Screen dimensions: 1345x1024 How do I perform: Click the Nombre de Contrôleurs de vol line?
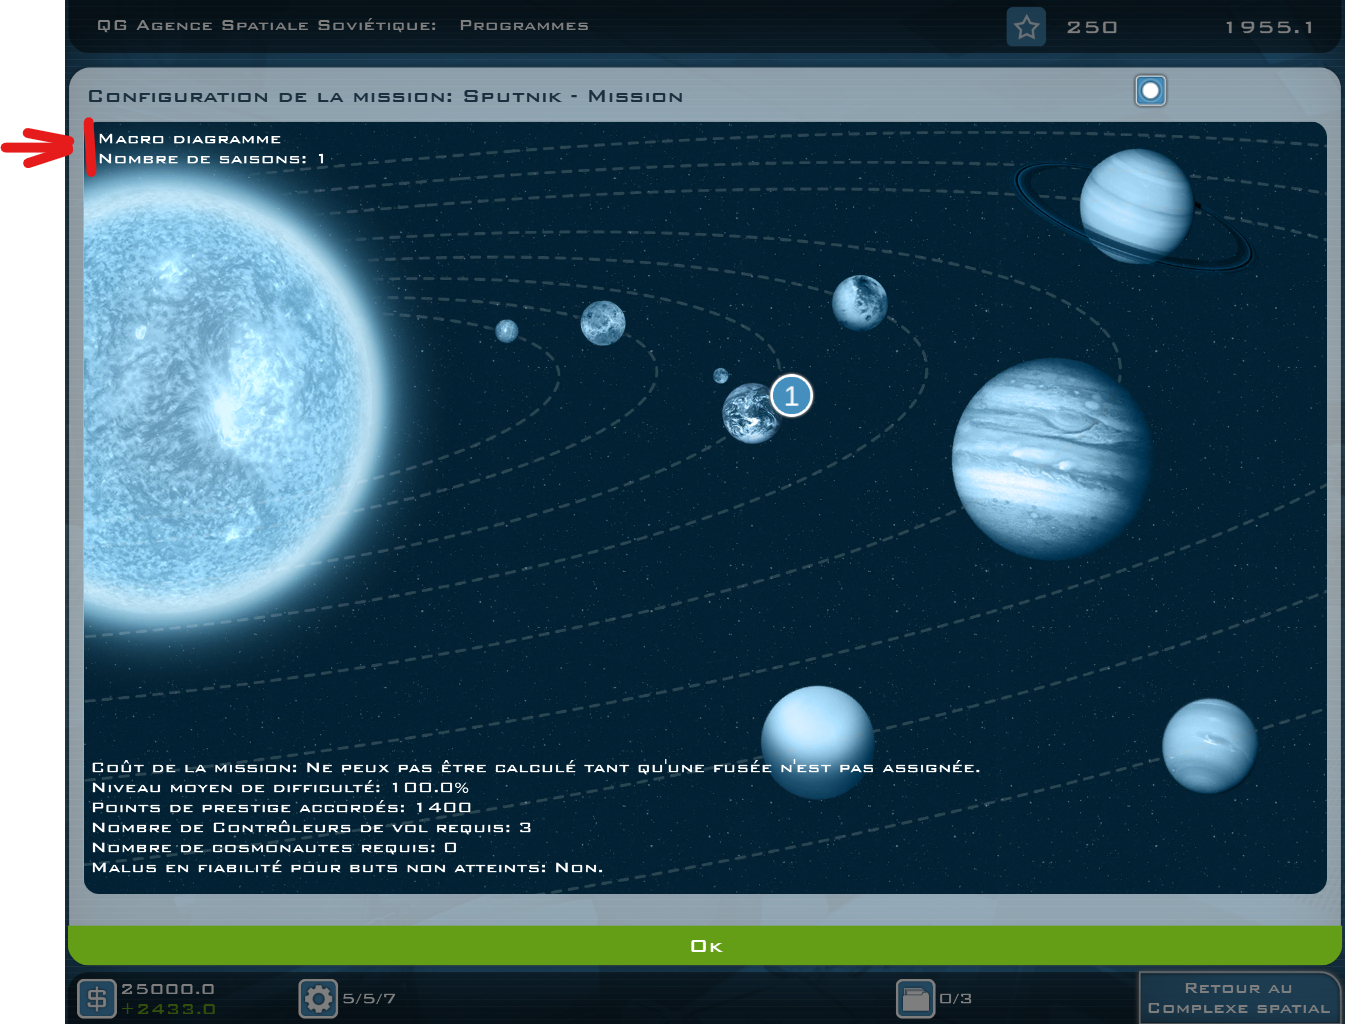[x=311, y=828]
